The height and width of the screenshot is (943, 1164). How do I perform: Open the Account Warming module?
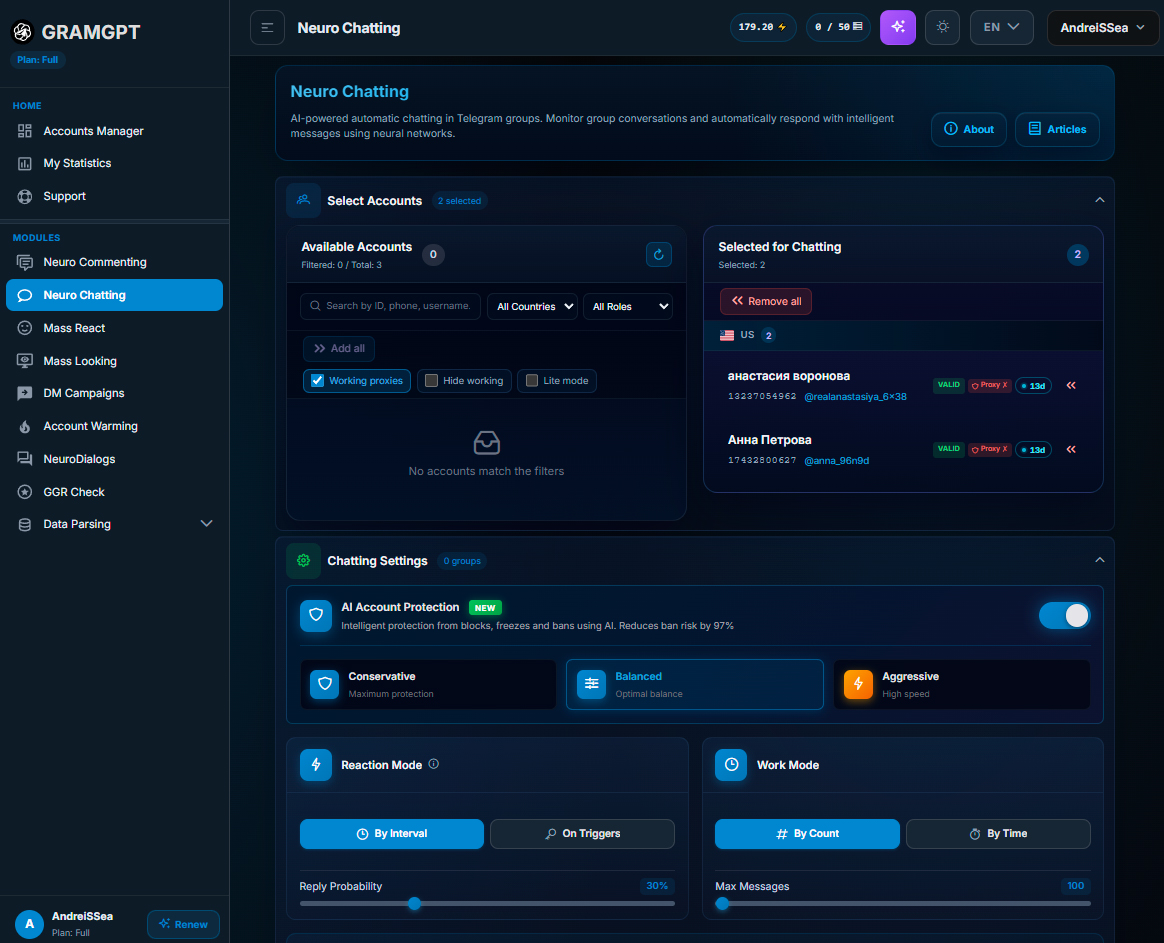point(114,426)
